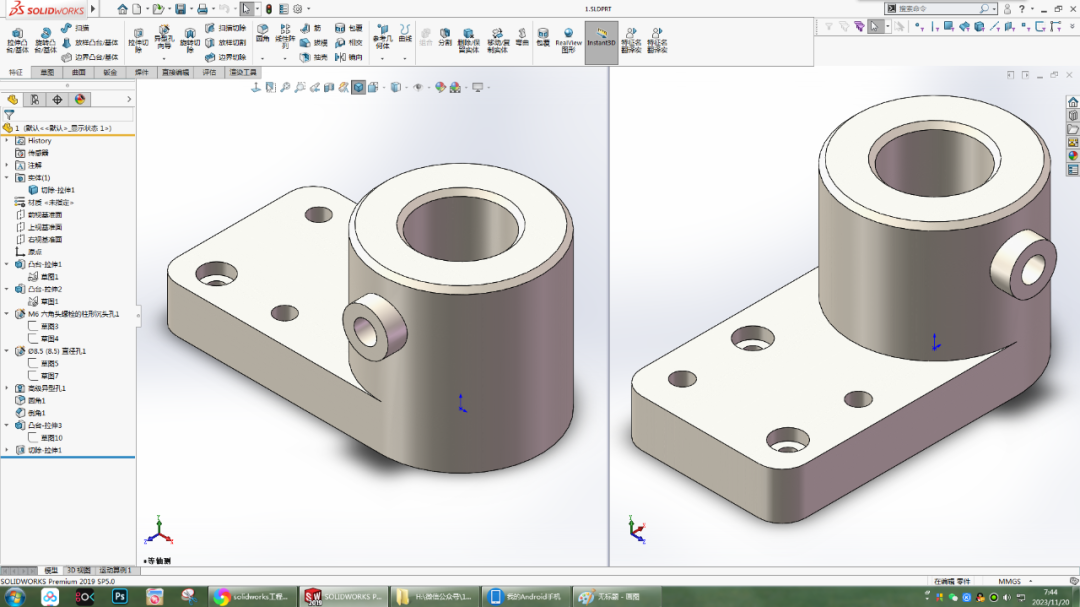This screenshot has width=1080, height=607.
Task: Select 材质 <未指定> material entry
Action: point(50,203)
